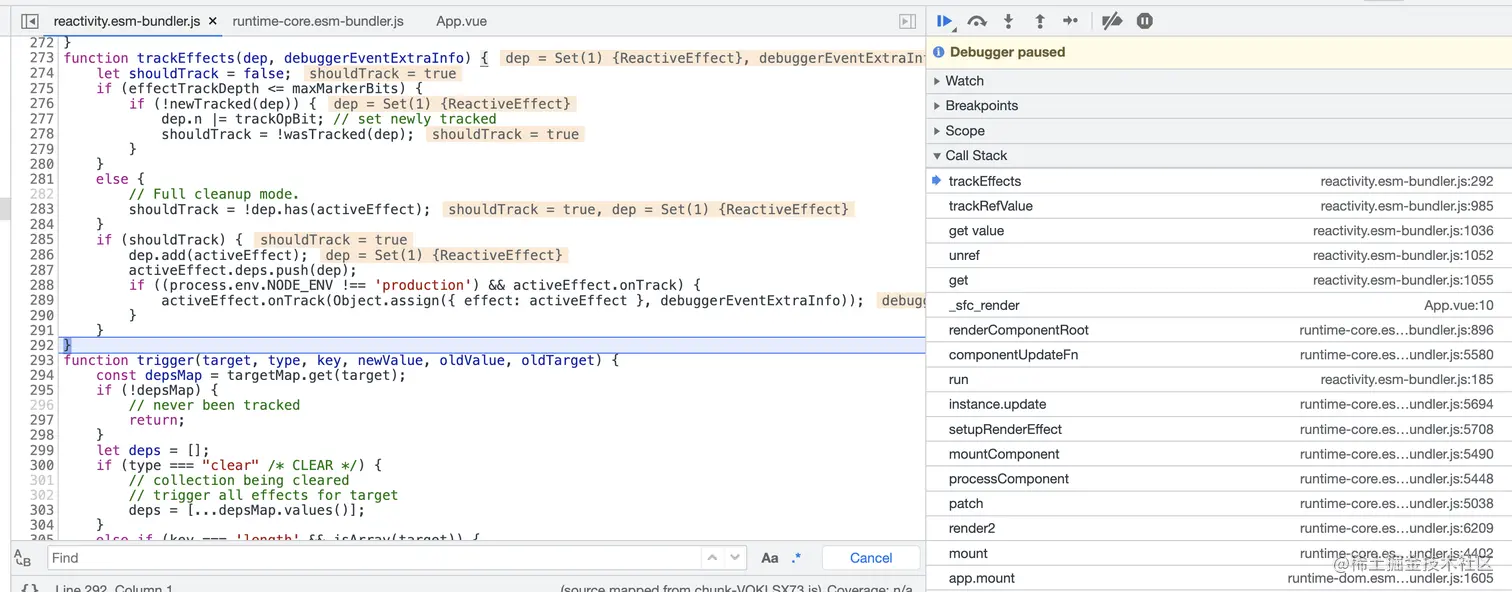The height and width of the screenshot is (592, 1512).
Task: Open the reactivity.esm-bundler.js:985 link
Action: pos(1407,206)
